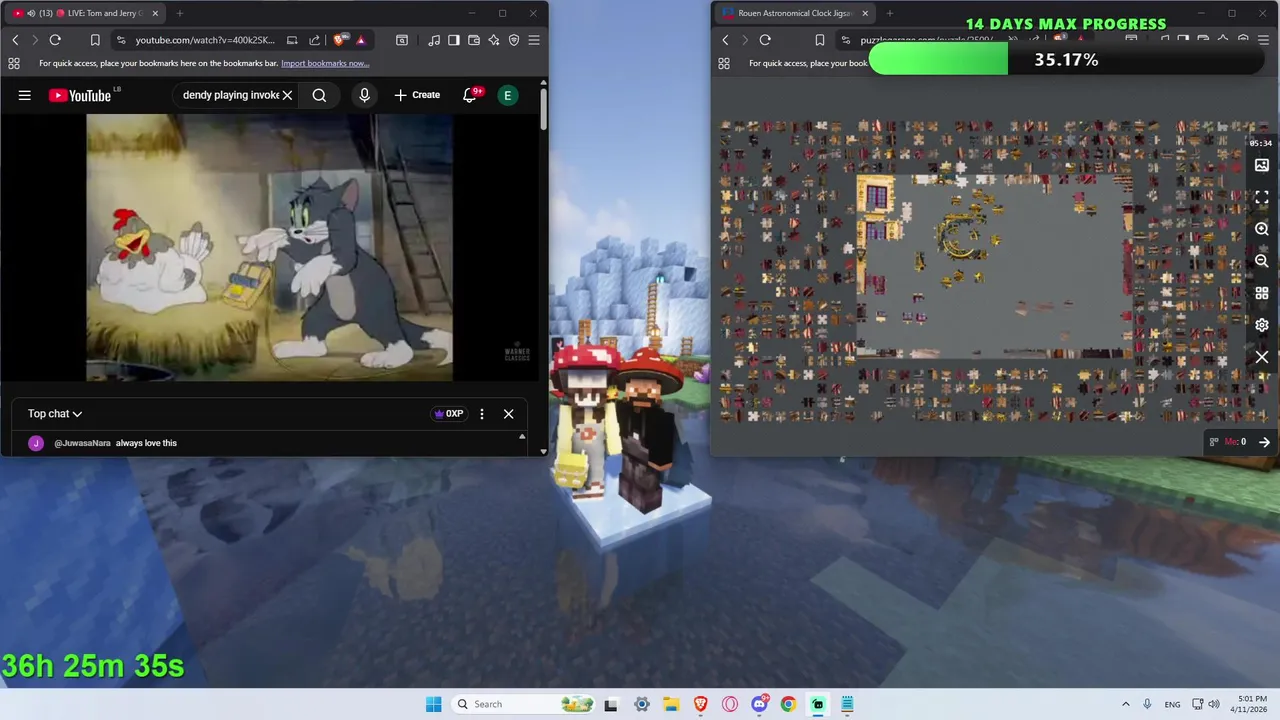Open Brave main menu in YouTube window

click(534, 40)
